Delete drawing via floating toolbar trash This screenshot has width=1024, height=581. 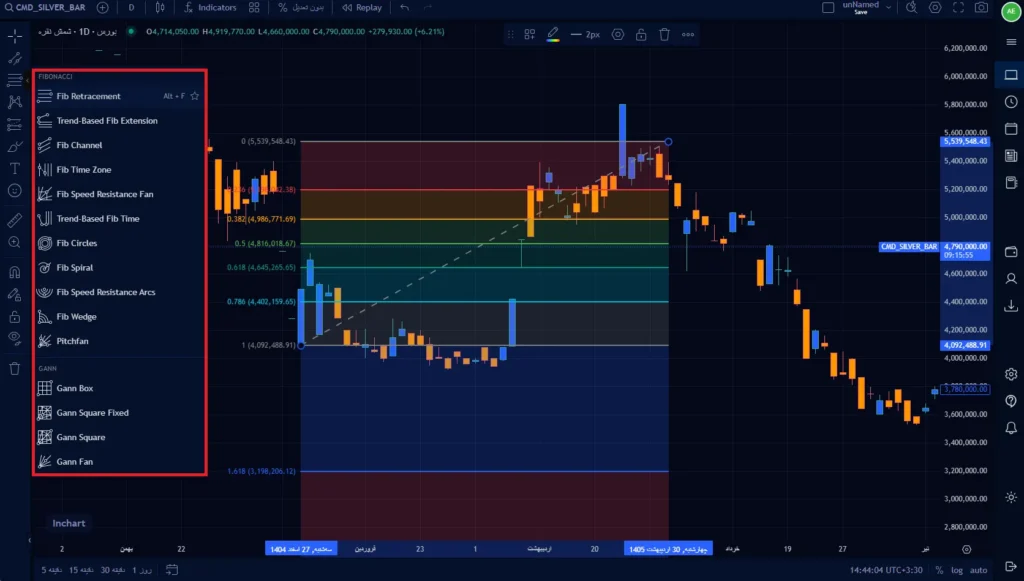(664, 35)
